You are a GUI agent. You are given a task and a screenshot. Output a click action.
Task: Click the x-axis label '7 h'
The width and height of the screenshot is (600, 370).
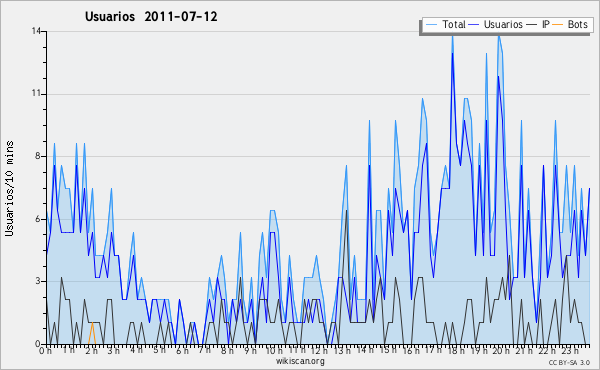coord(205,350)
